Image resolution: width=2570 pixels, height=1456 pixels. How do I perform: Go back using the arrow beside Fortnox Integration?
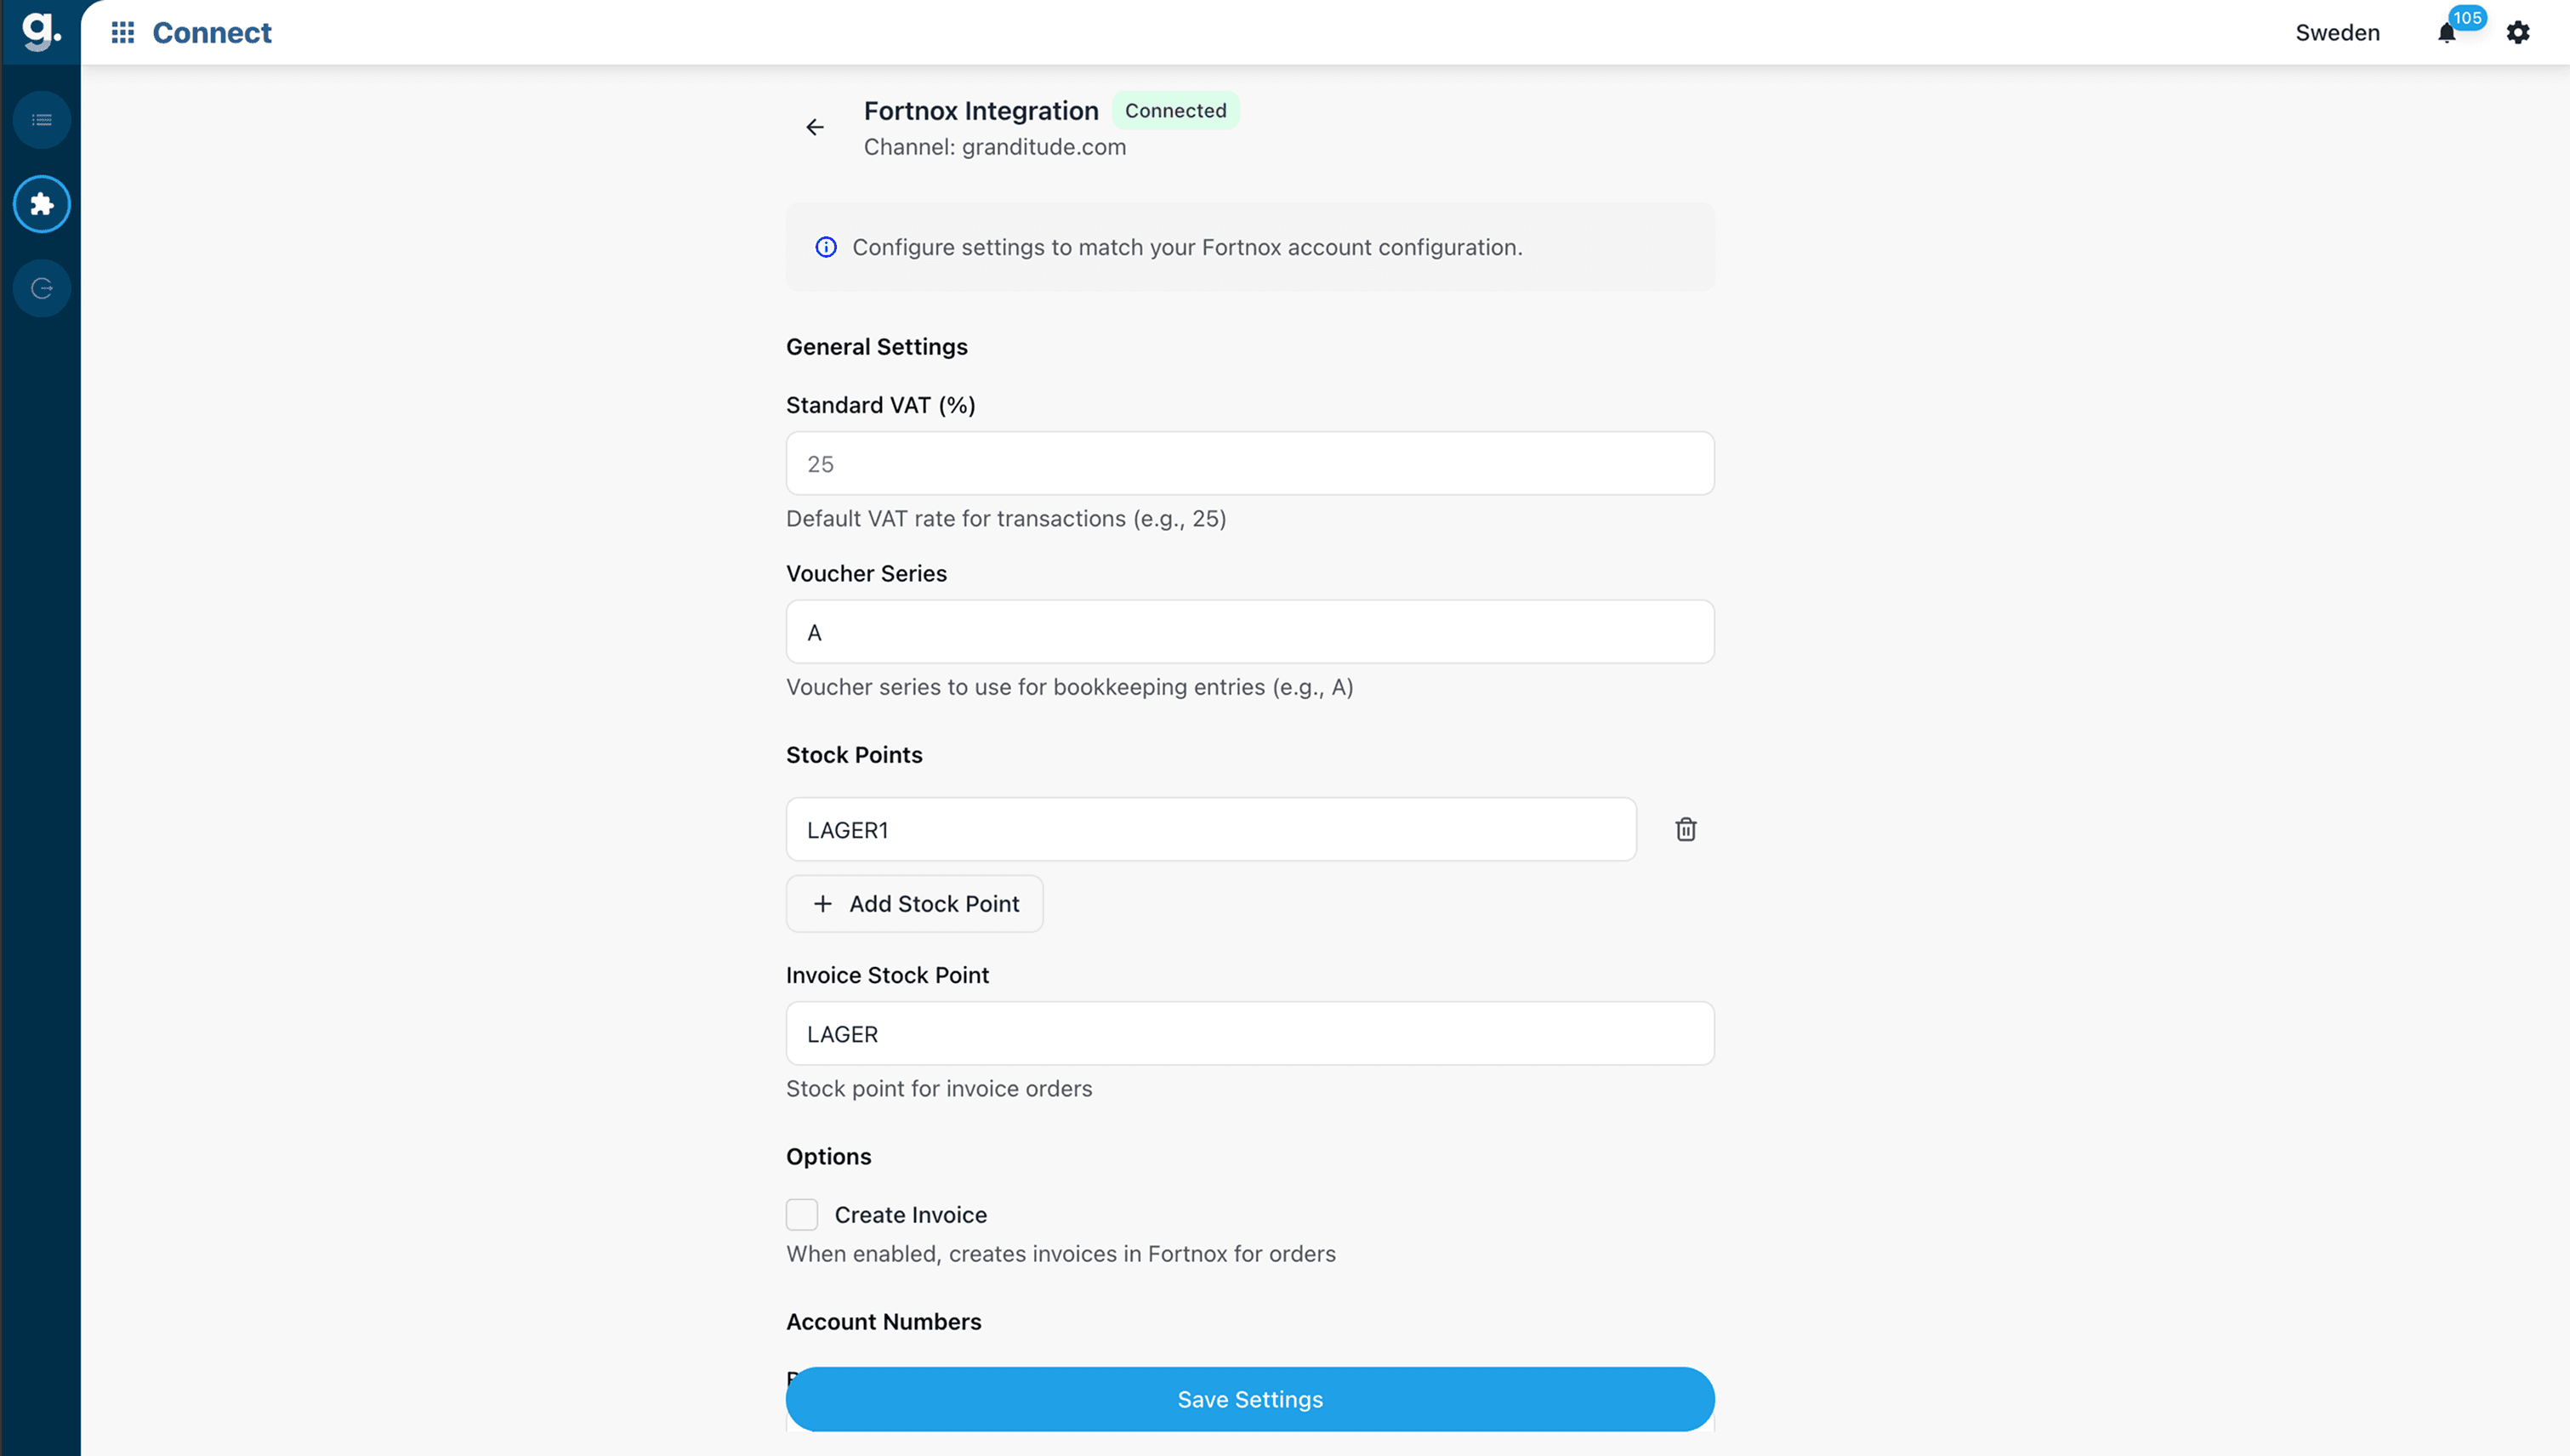coord(815,127)
